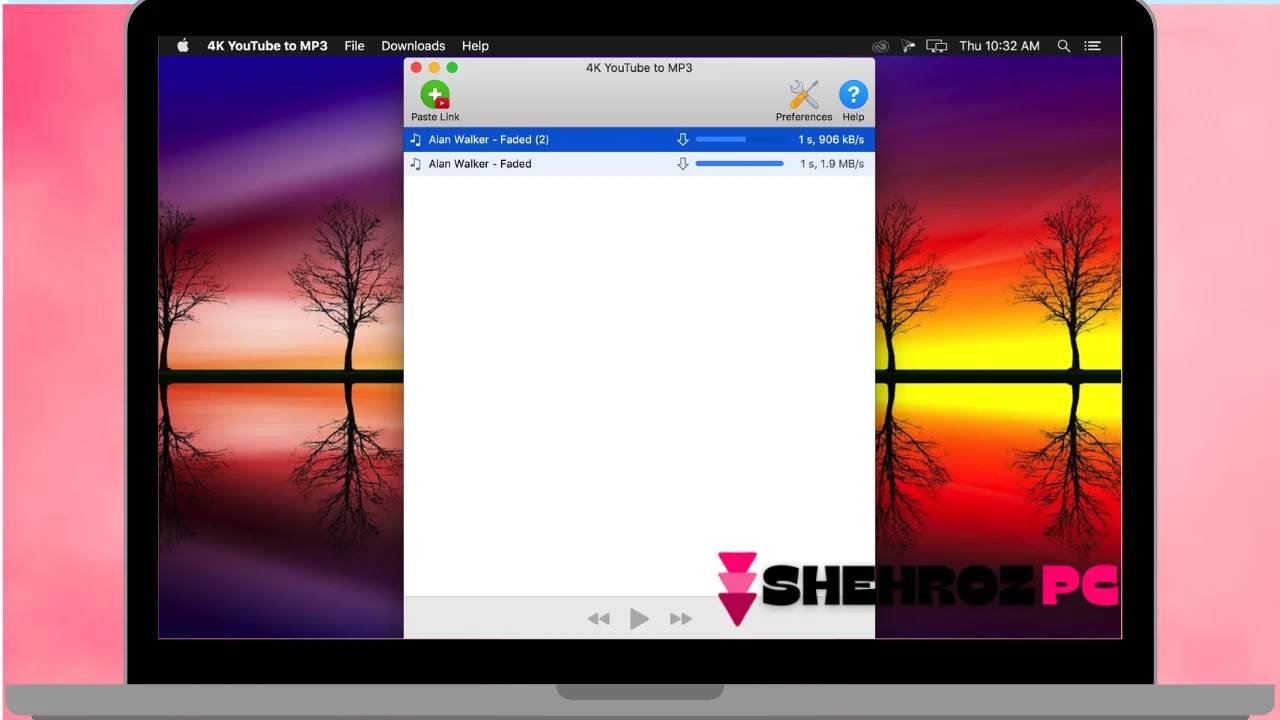The width and height of the screenshot is (1280, 720).
Task: Open the File menu
Action: pyautogui.click(x=354, y=46)
